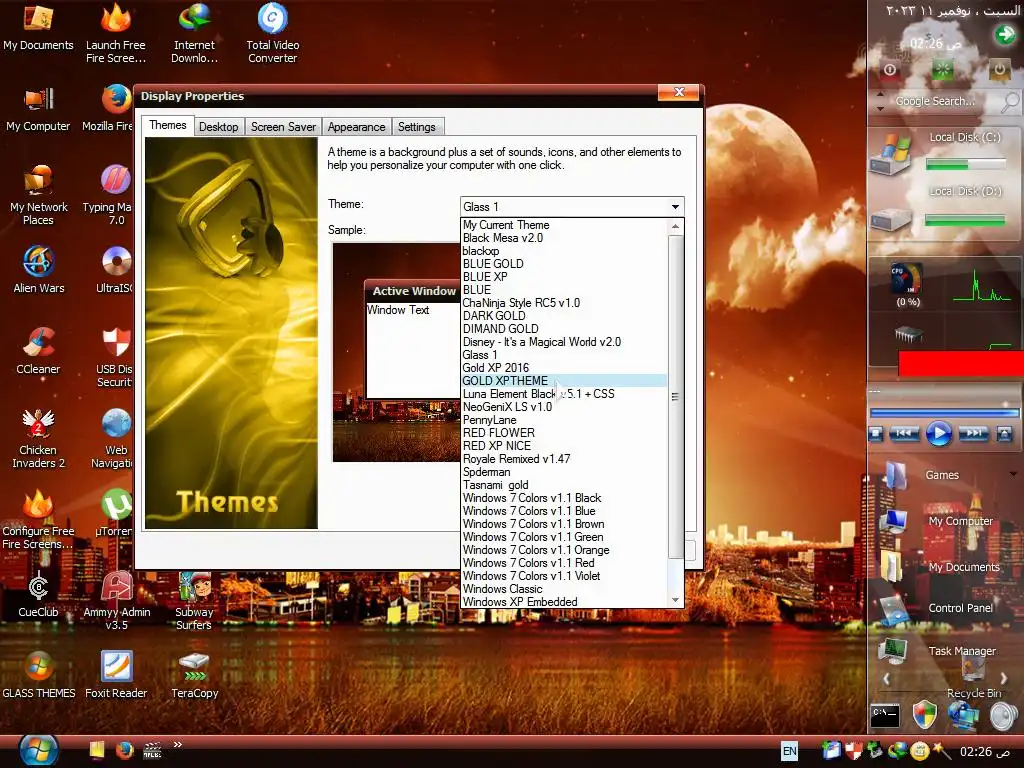Screen dimensions: 1024x768
Task: Click the EN language indicator
Action: [x=790, y=751]
